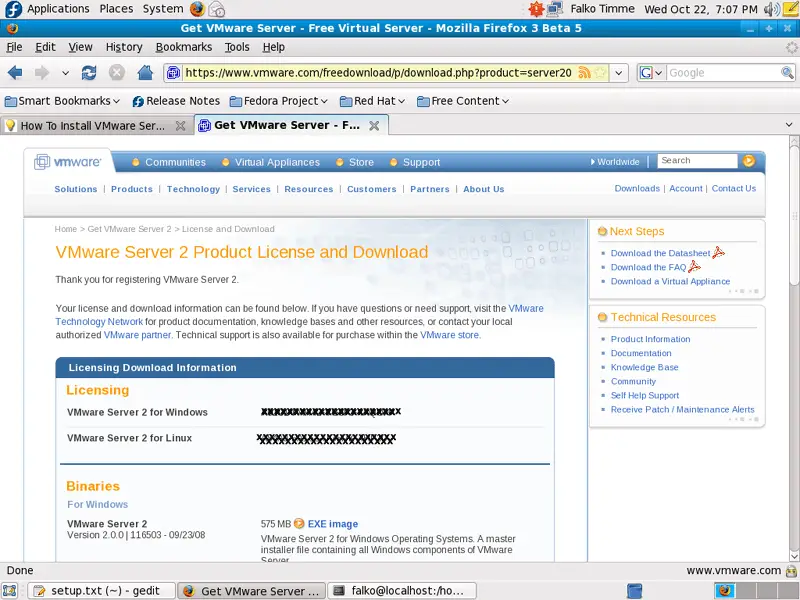Open the Knowledge Base link
This screenshot has height=600, width=800.
click(644, 367)
